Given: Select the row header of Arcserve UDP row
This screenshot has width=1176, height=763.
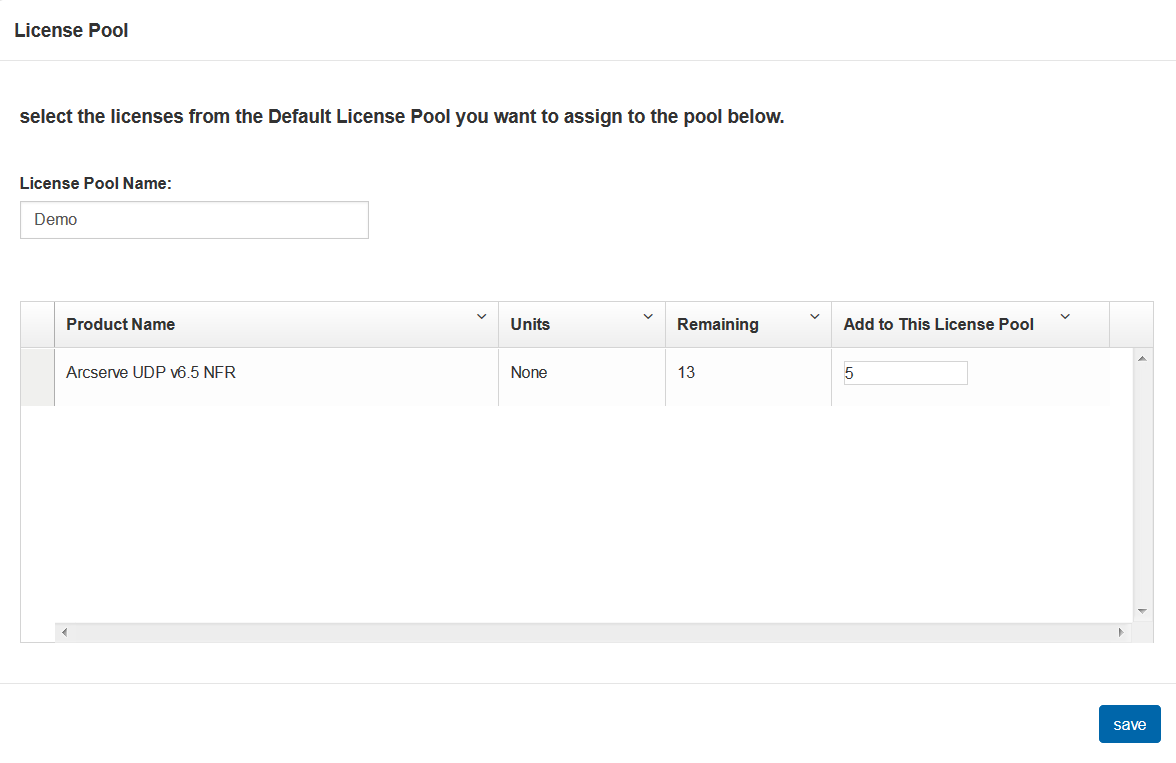Looking at the screenshot, I should tap(38, 377).
